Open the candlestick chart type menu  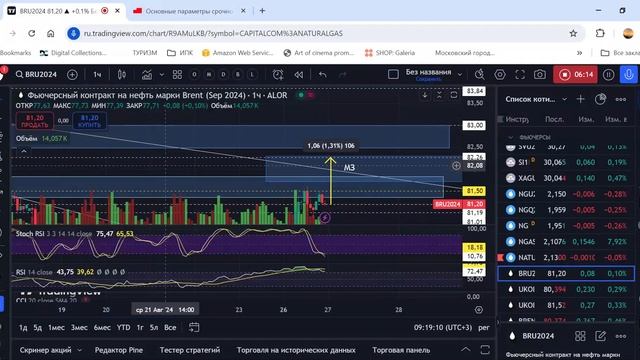pyautogui.click(x=122, y=74)
